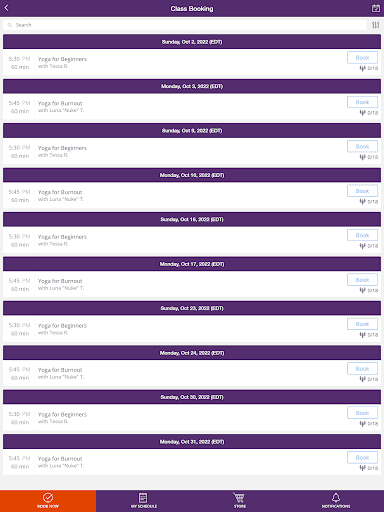Book the Monday Oct 10 class

[x=362, y=191]
